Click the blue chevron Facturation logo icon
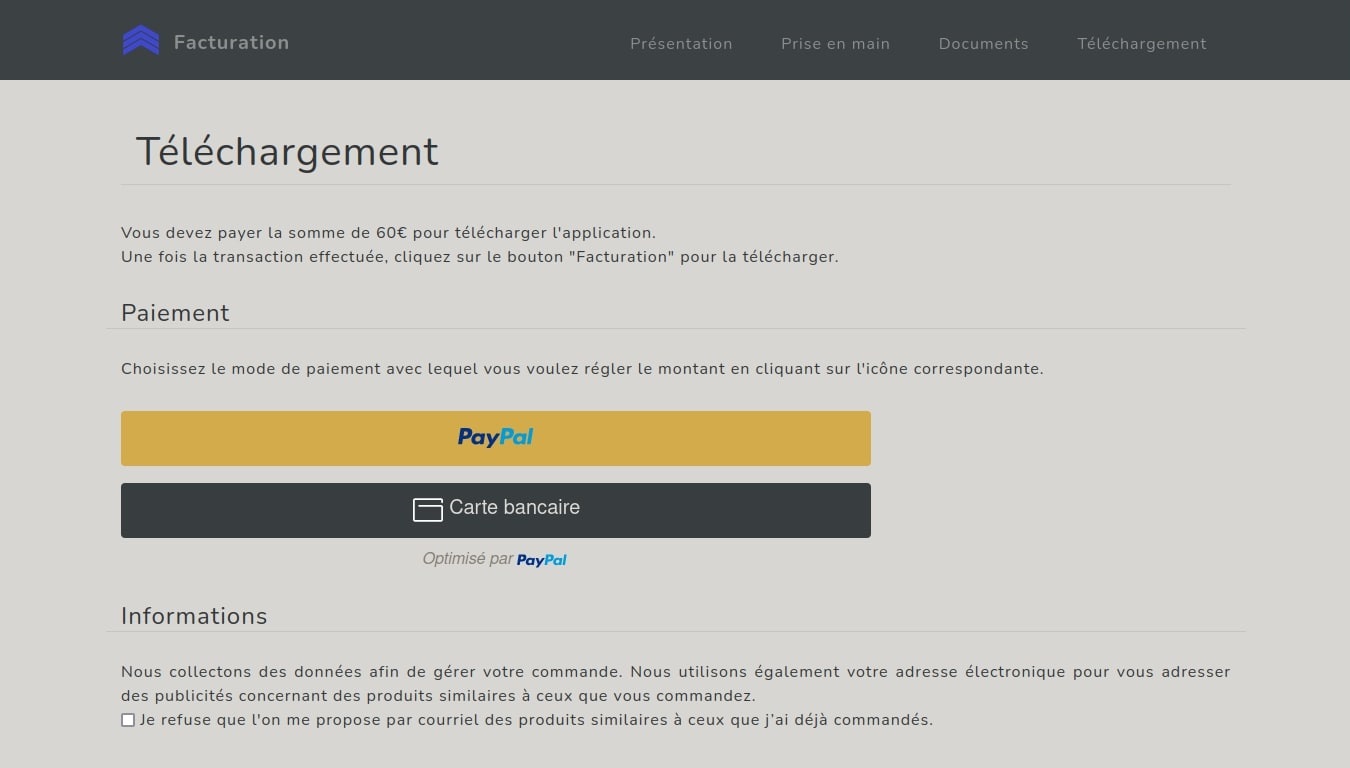1350x768 pixels. point(141,41)
